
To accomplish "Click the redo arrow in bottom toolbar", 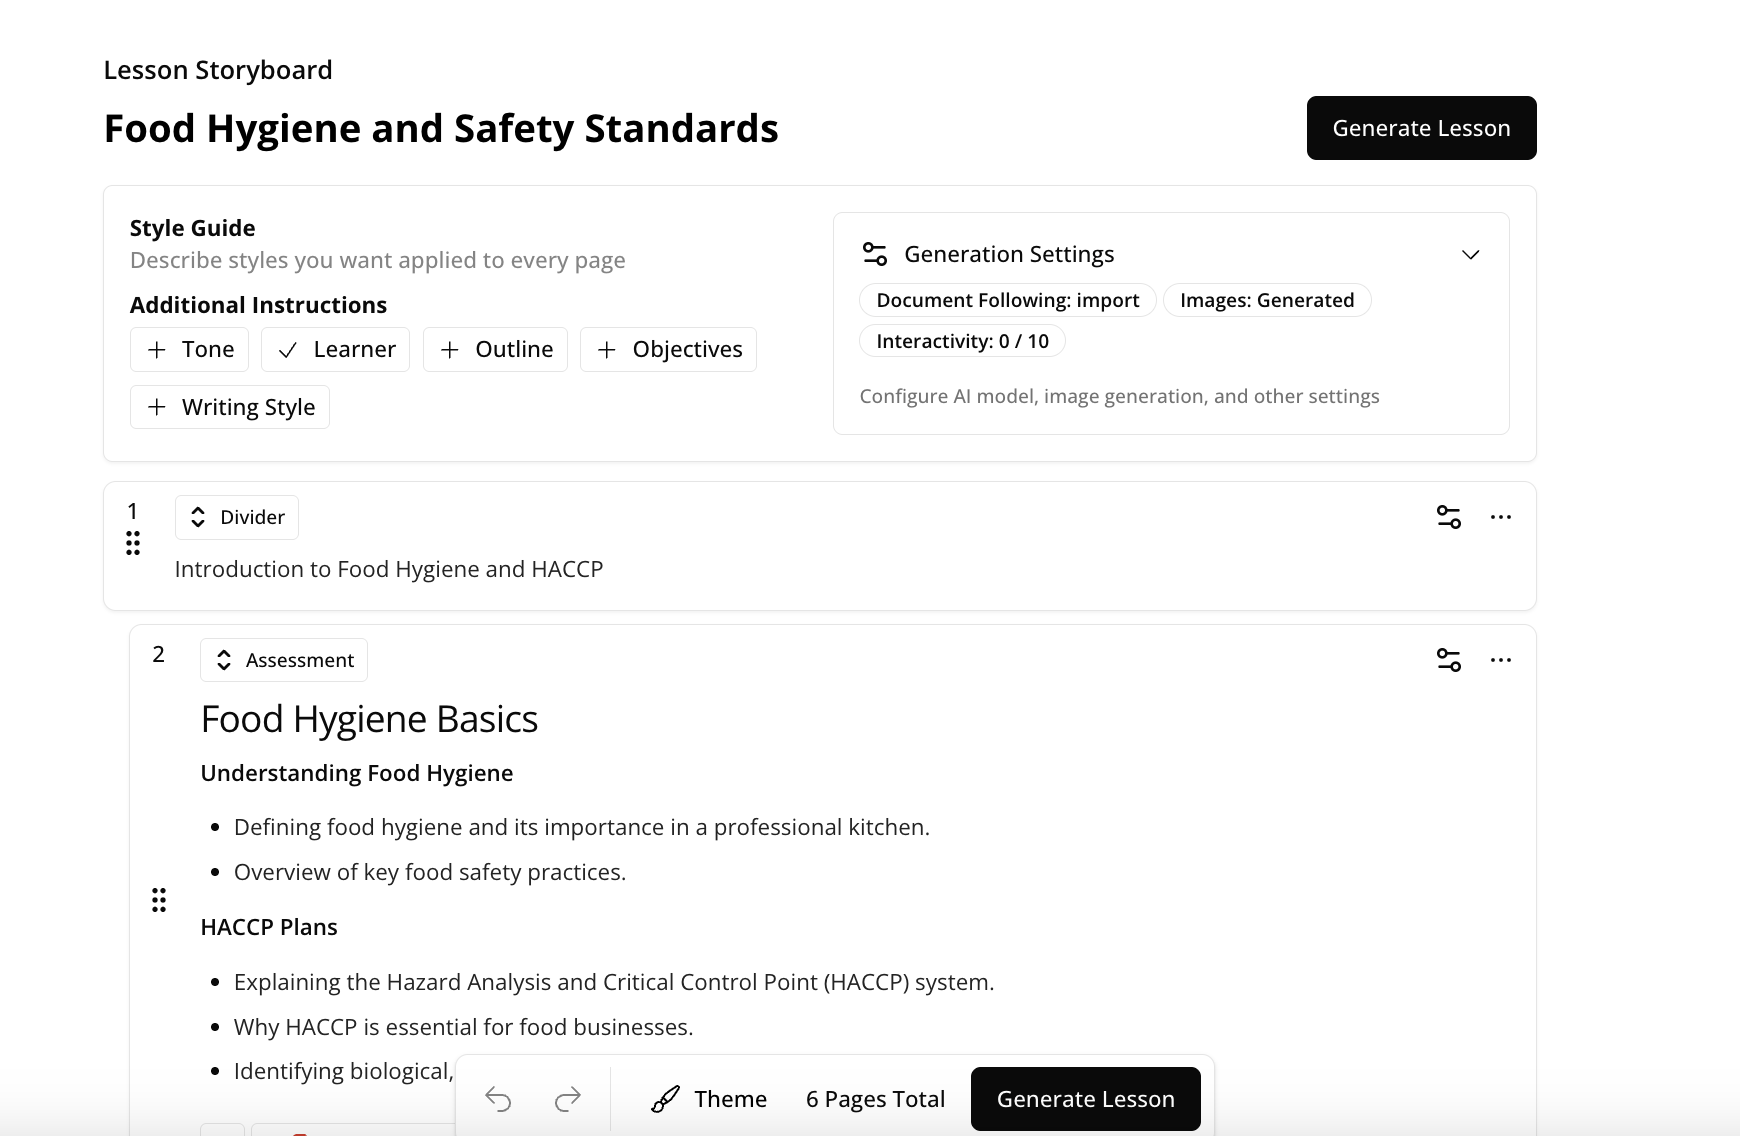I will (x=567, y=1099).
